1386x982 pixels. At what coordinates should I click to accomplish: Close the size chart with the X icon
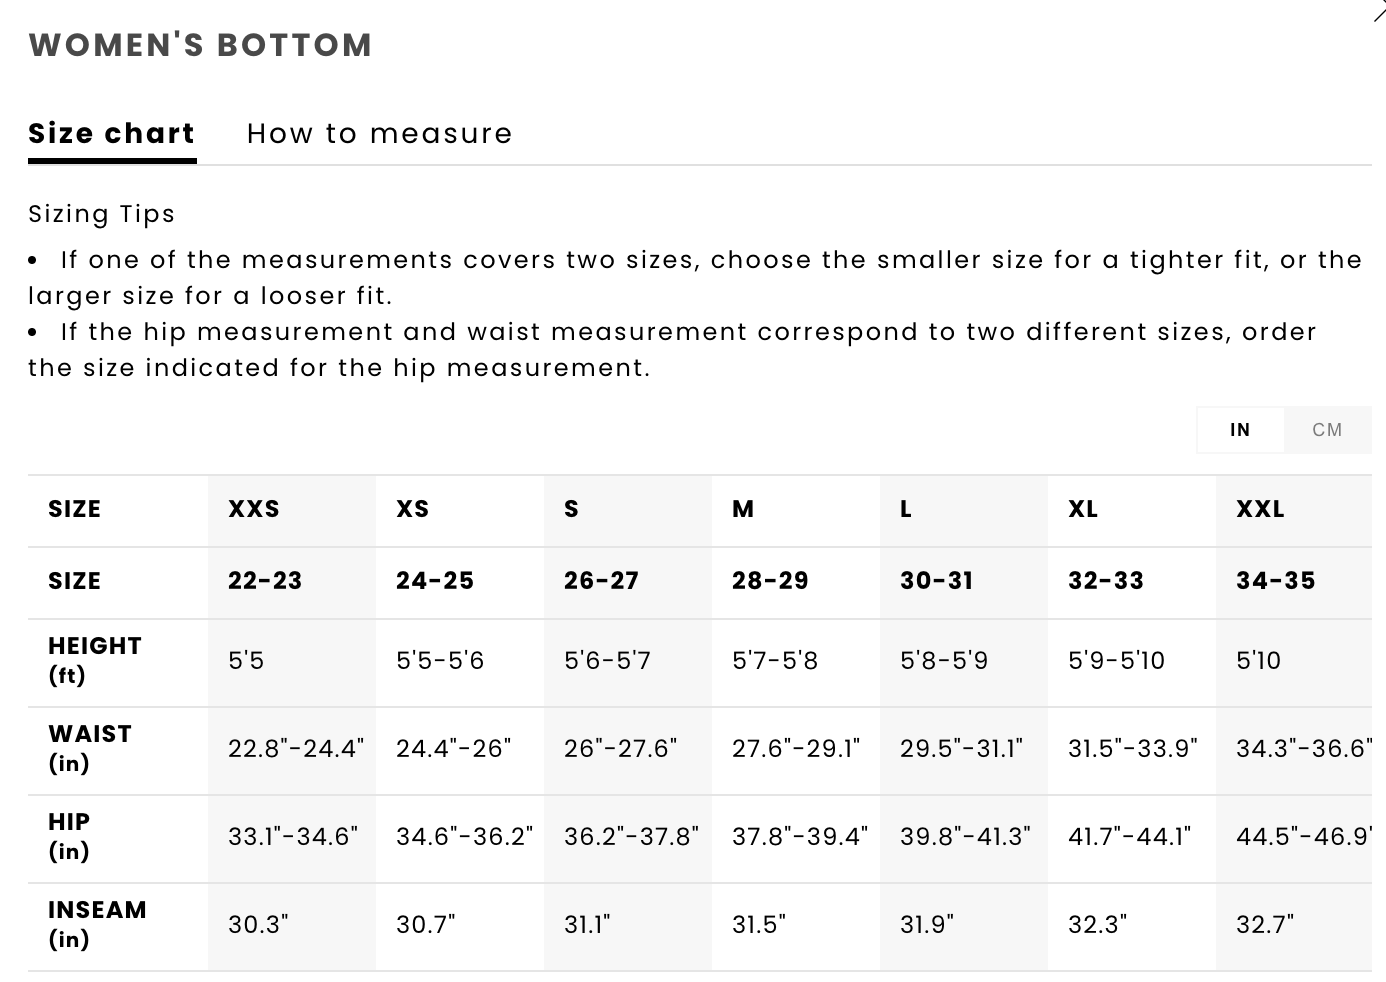point(1379,10)
